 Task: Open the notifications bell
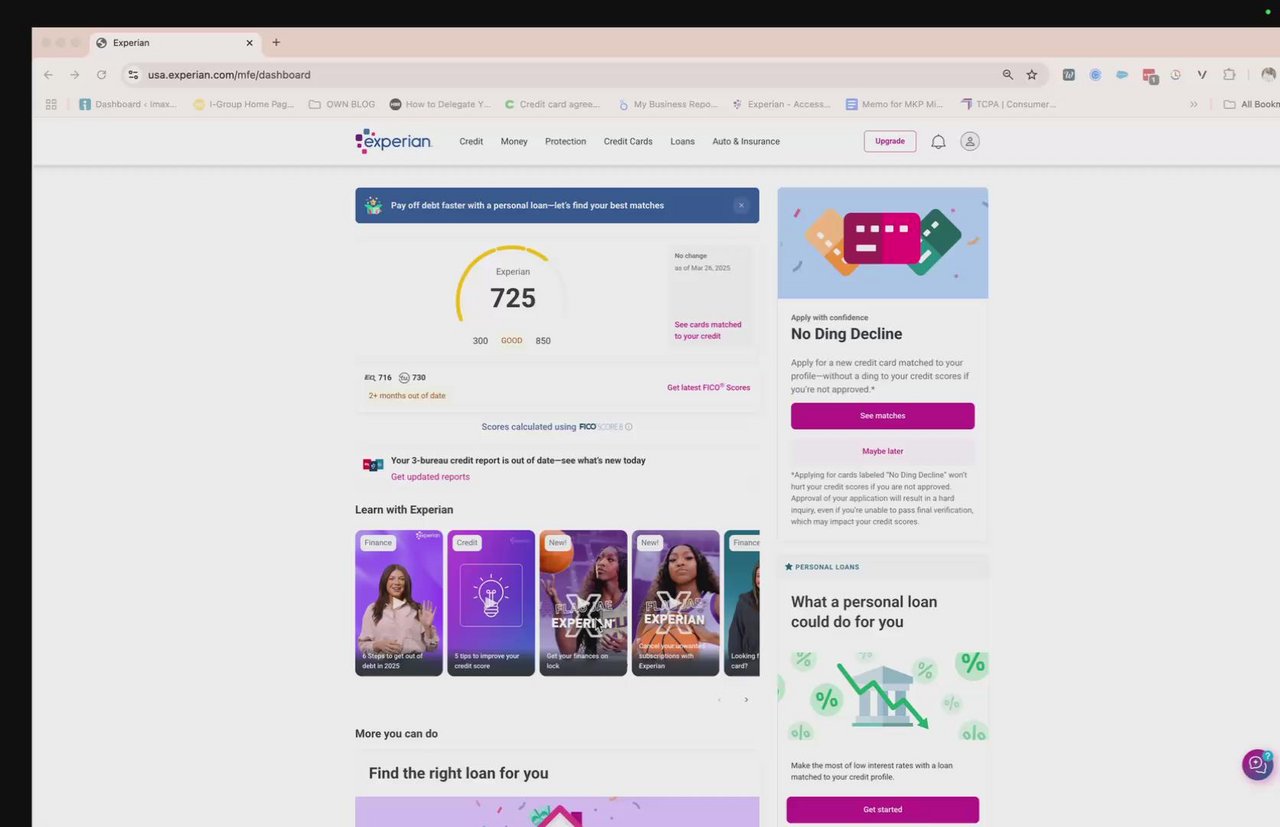tap(938, 142)
